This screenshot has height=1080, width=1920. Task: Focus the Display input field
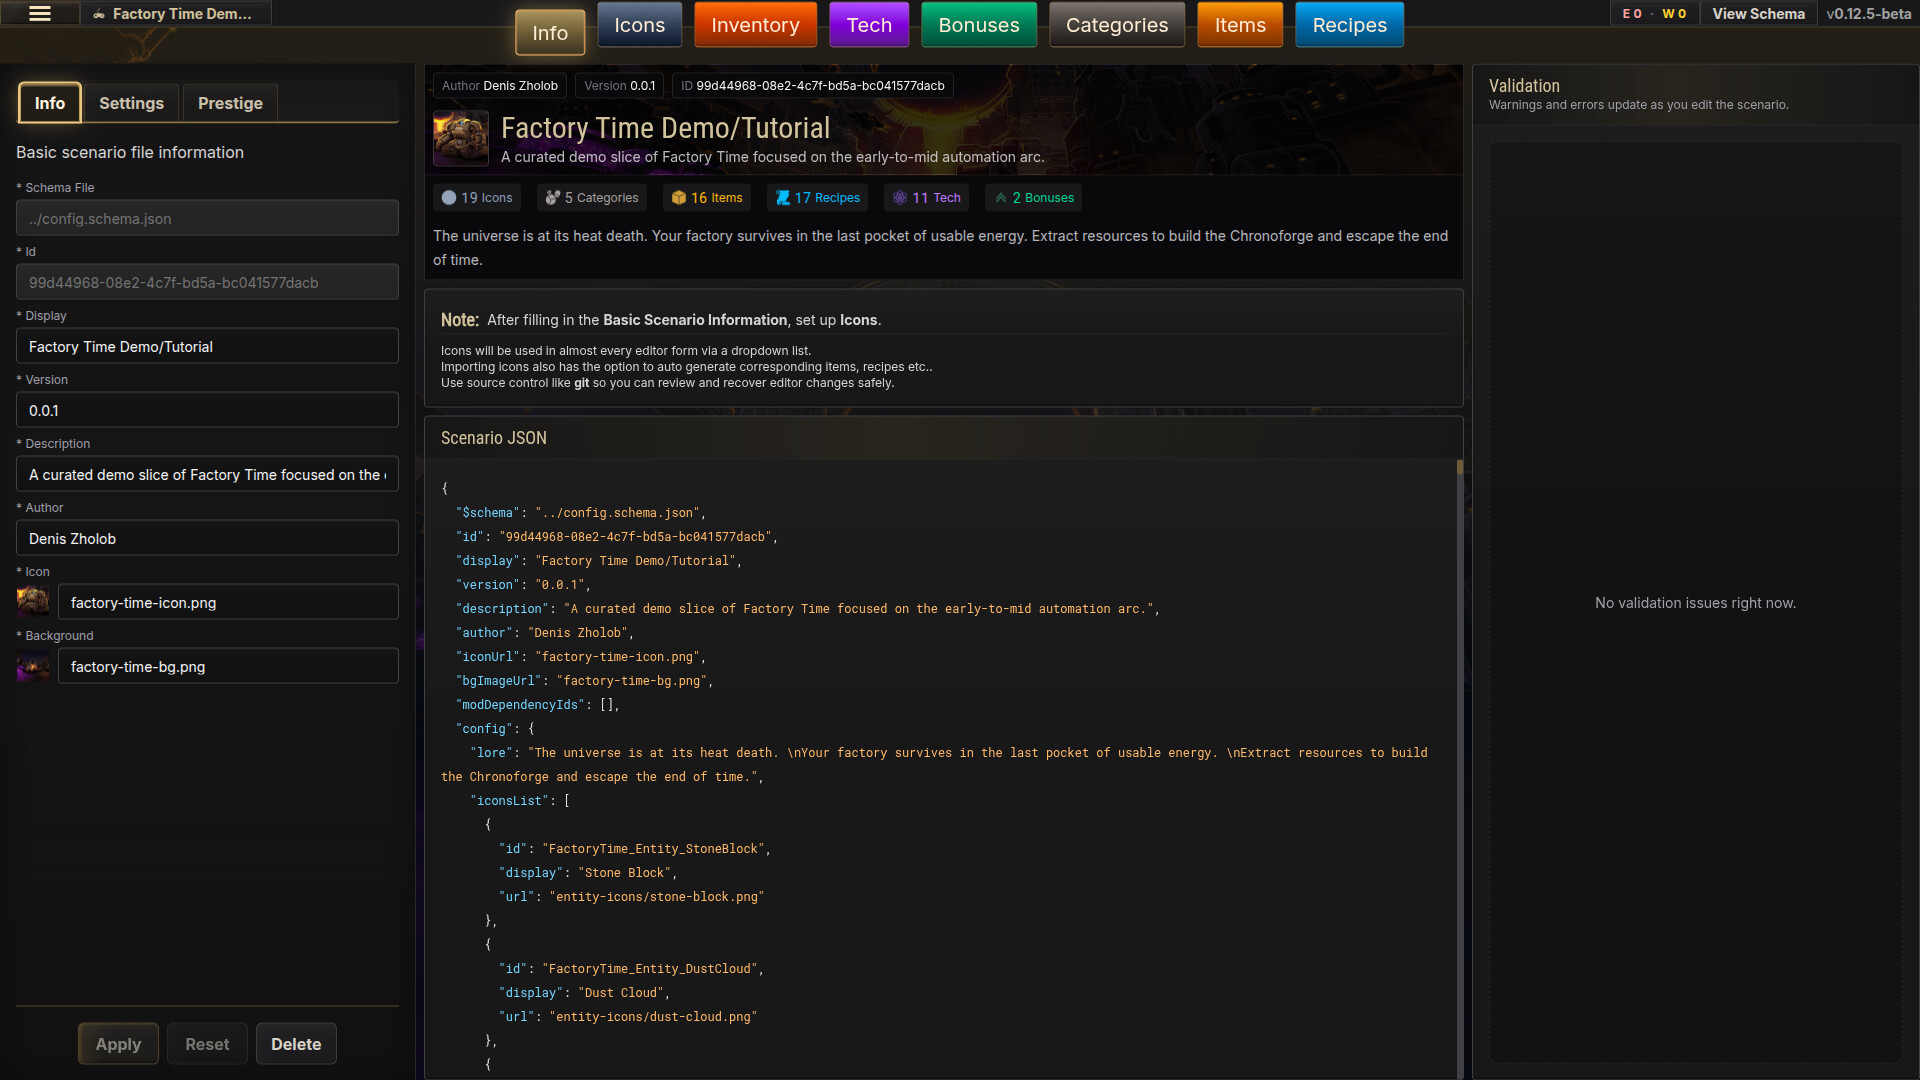[x=207, y=346]
